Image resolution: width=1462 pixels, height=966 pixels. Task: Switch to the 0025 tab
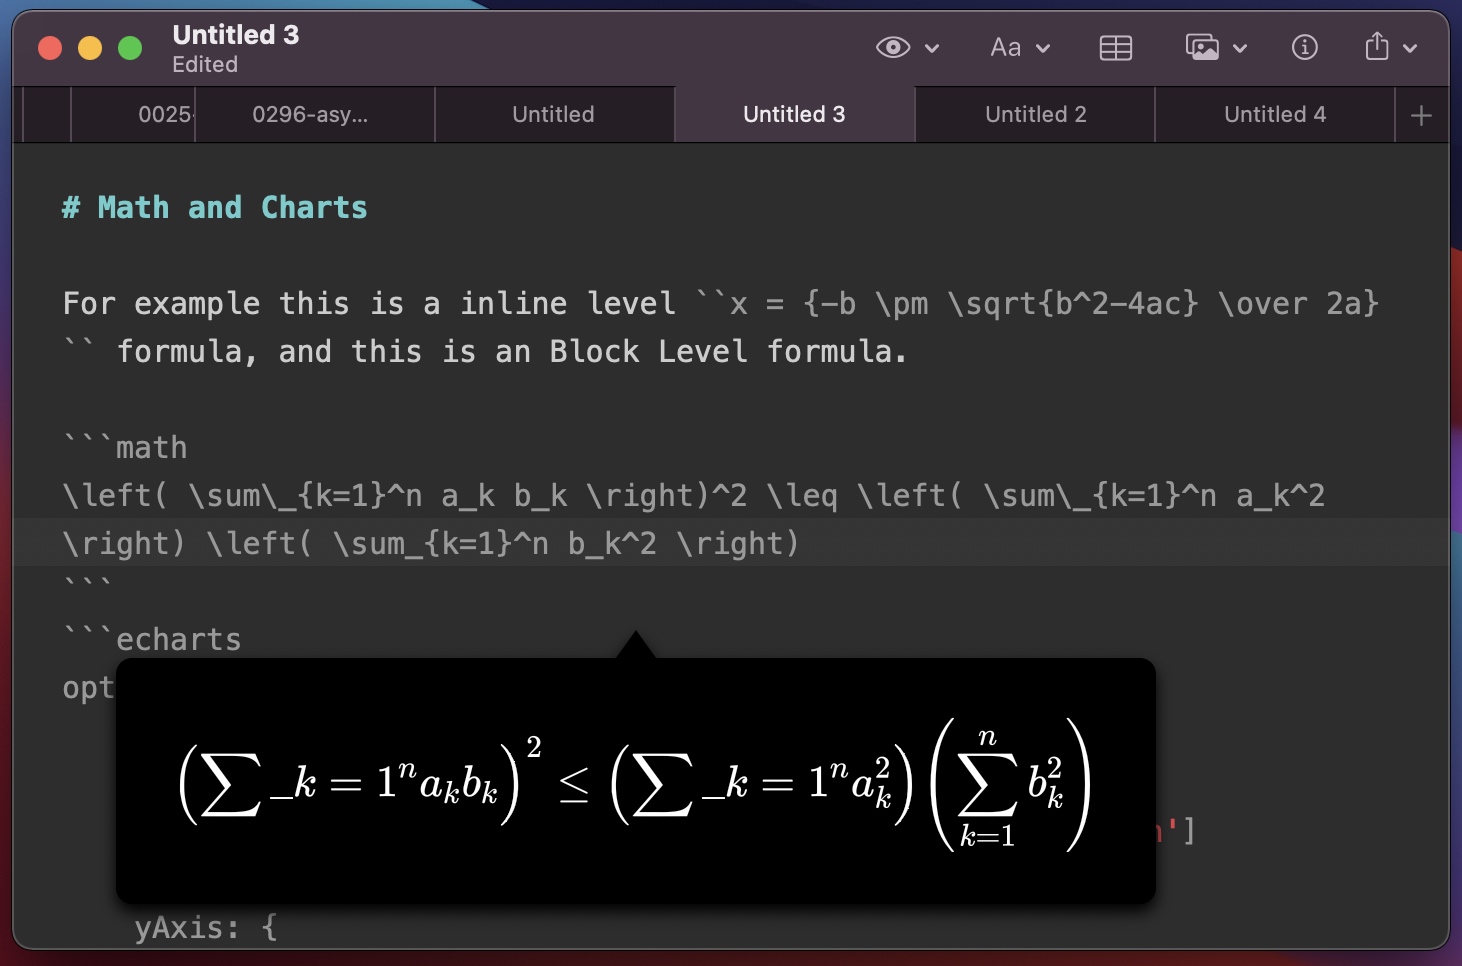tap(133, 115)
